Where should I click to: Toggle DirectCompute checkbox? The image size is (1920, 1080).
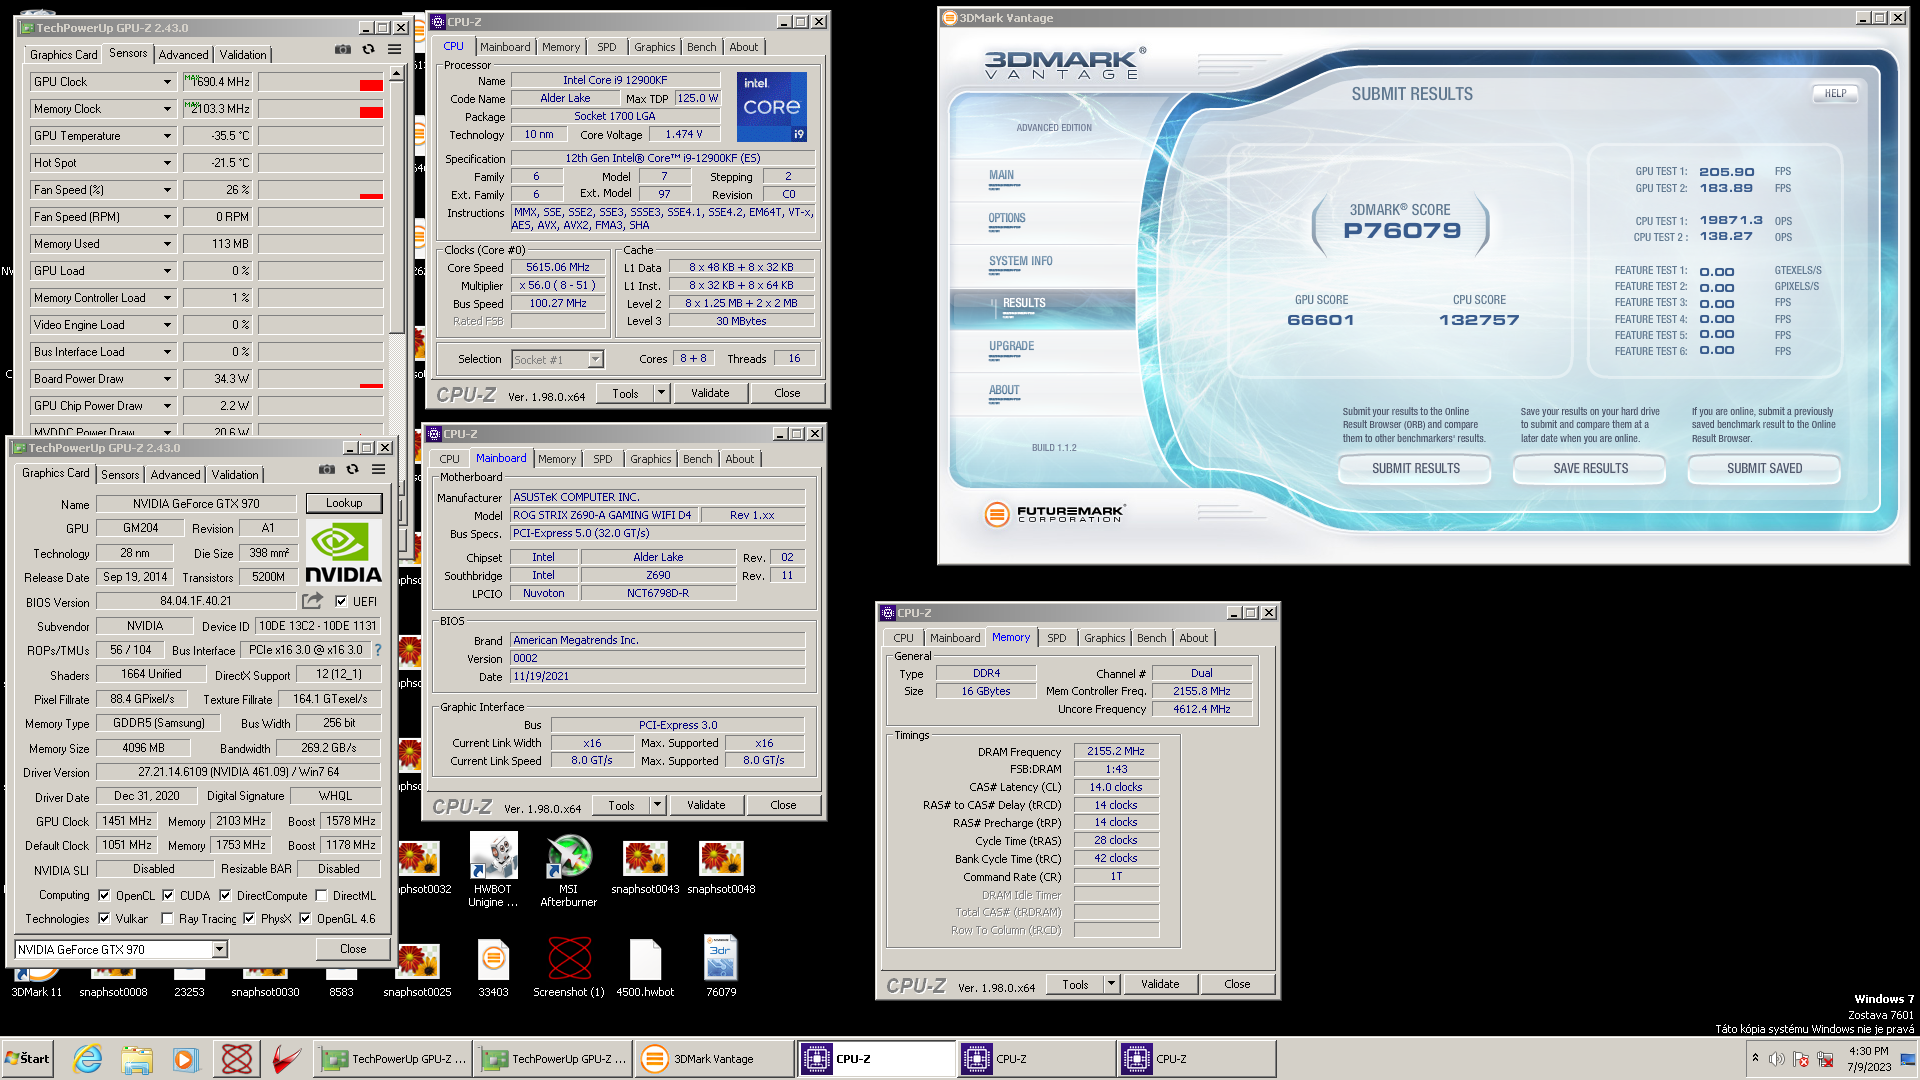click(225, 895)
